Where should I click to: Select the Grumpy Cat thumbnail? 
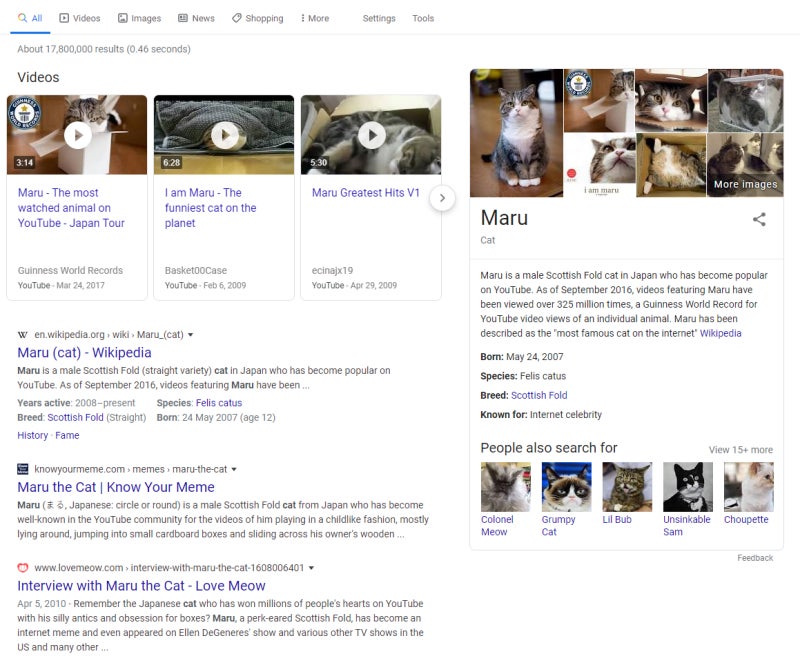coord(566,487)
